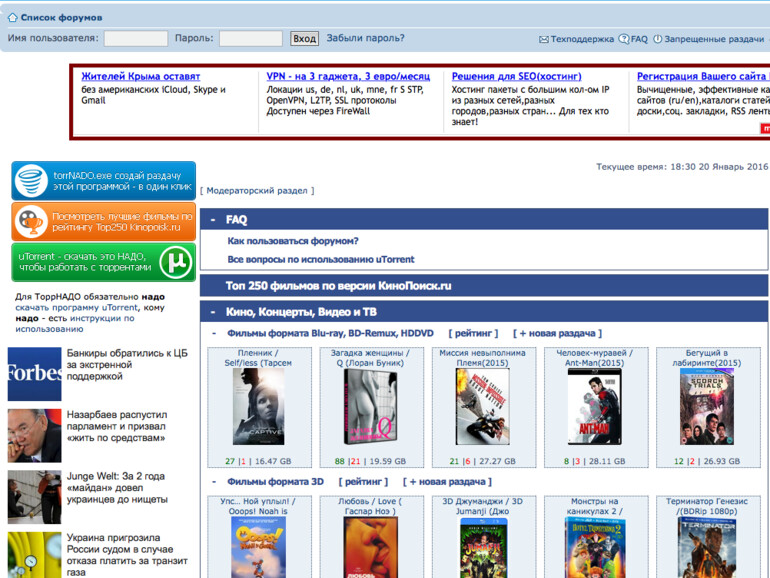Open Все вопросы по использованию uTorrent

pyautogui.click(x=321, y=259)
